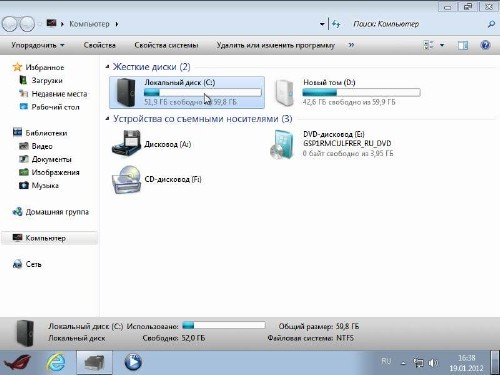Open Windows Media Player from the taskbar
The height and width of the screenshot is (375, 500).
pyautogui.click(x=133, y=362)
